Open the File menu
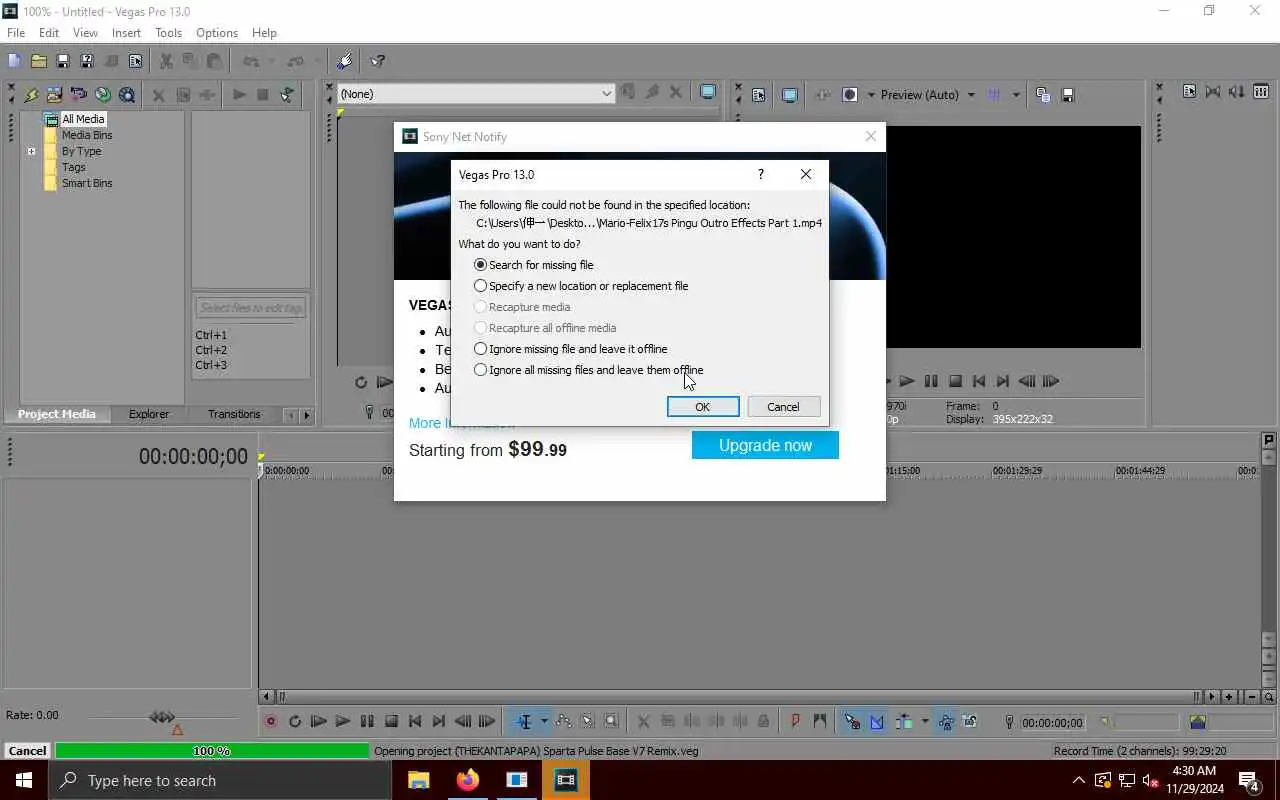 (x=16, y=33)
